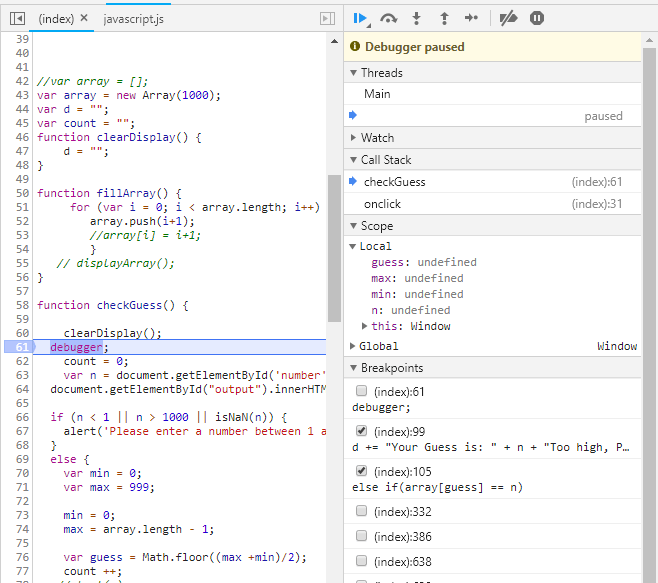Viewport: 658px width, 583px height.
Task: Enable the (index):332 breakpoint
Action: pyautogui.click(x=361, y=511)
